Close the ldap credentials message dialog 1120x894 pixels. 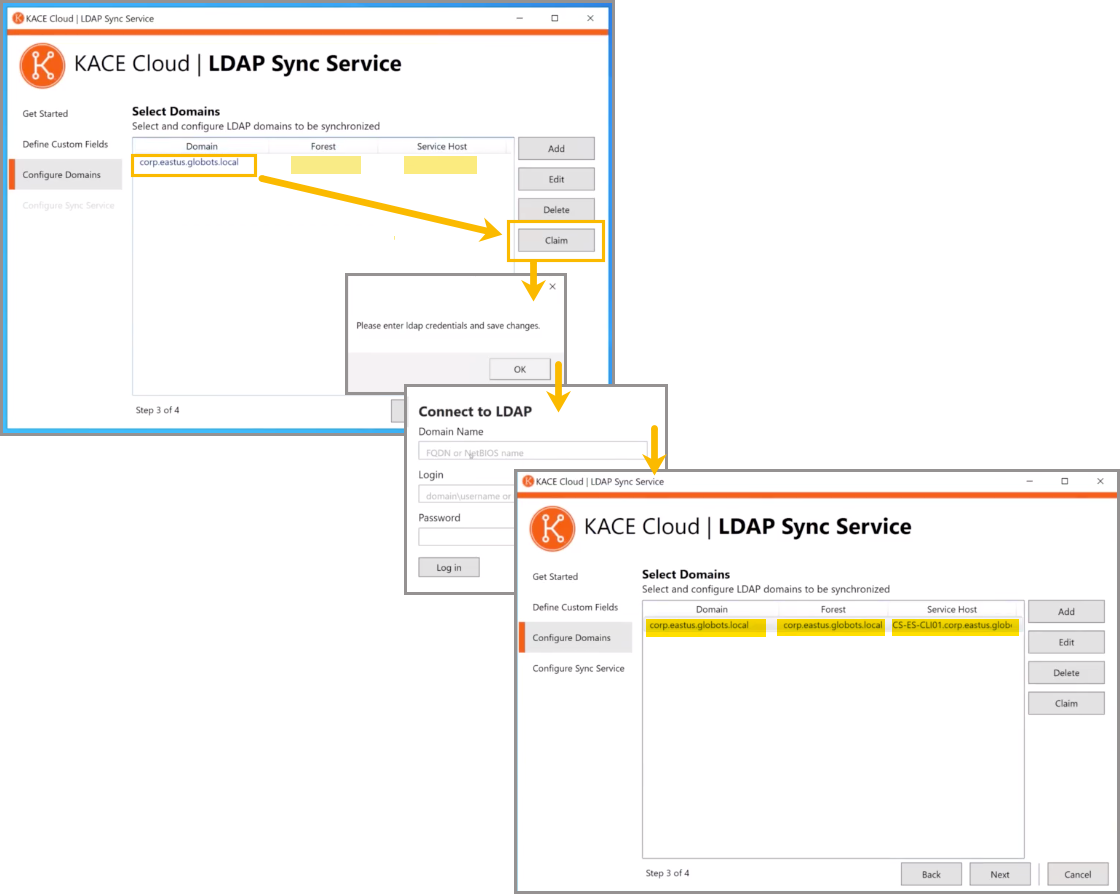pos(552,286)
